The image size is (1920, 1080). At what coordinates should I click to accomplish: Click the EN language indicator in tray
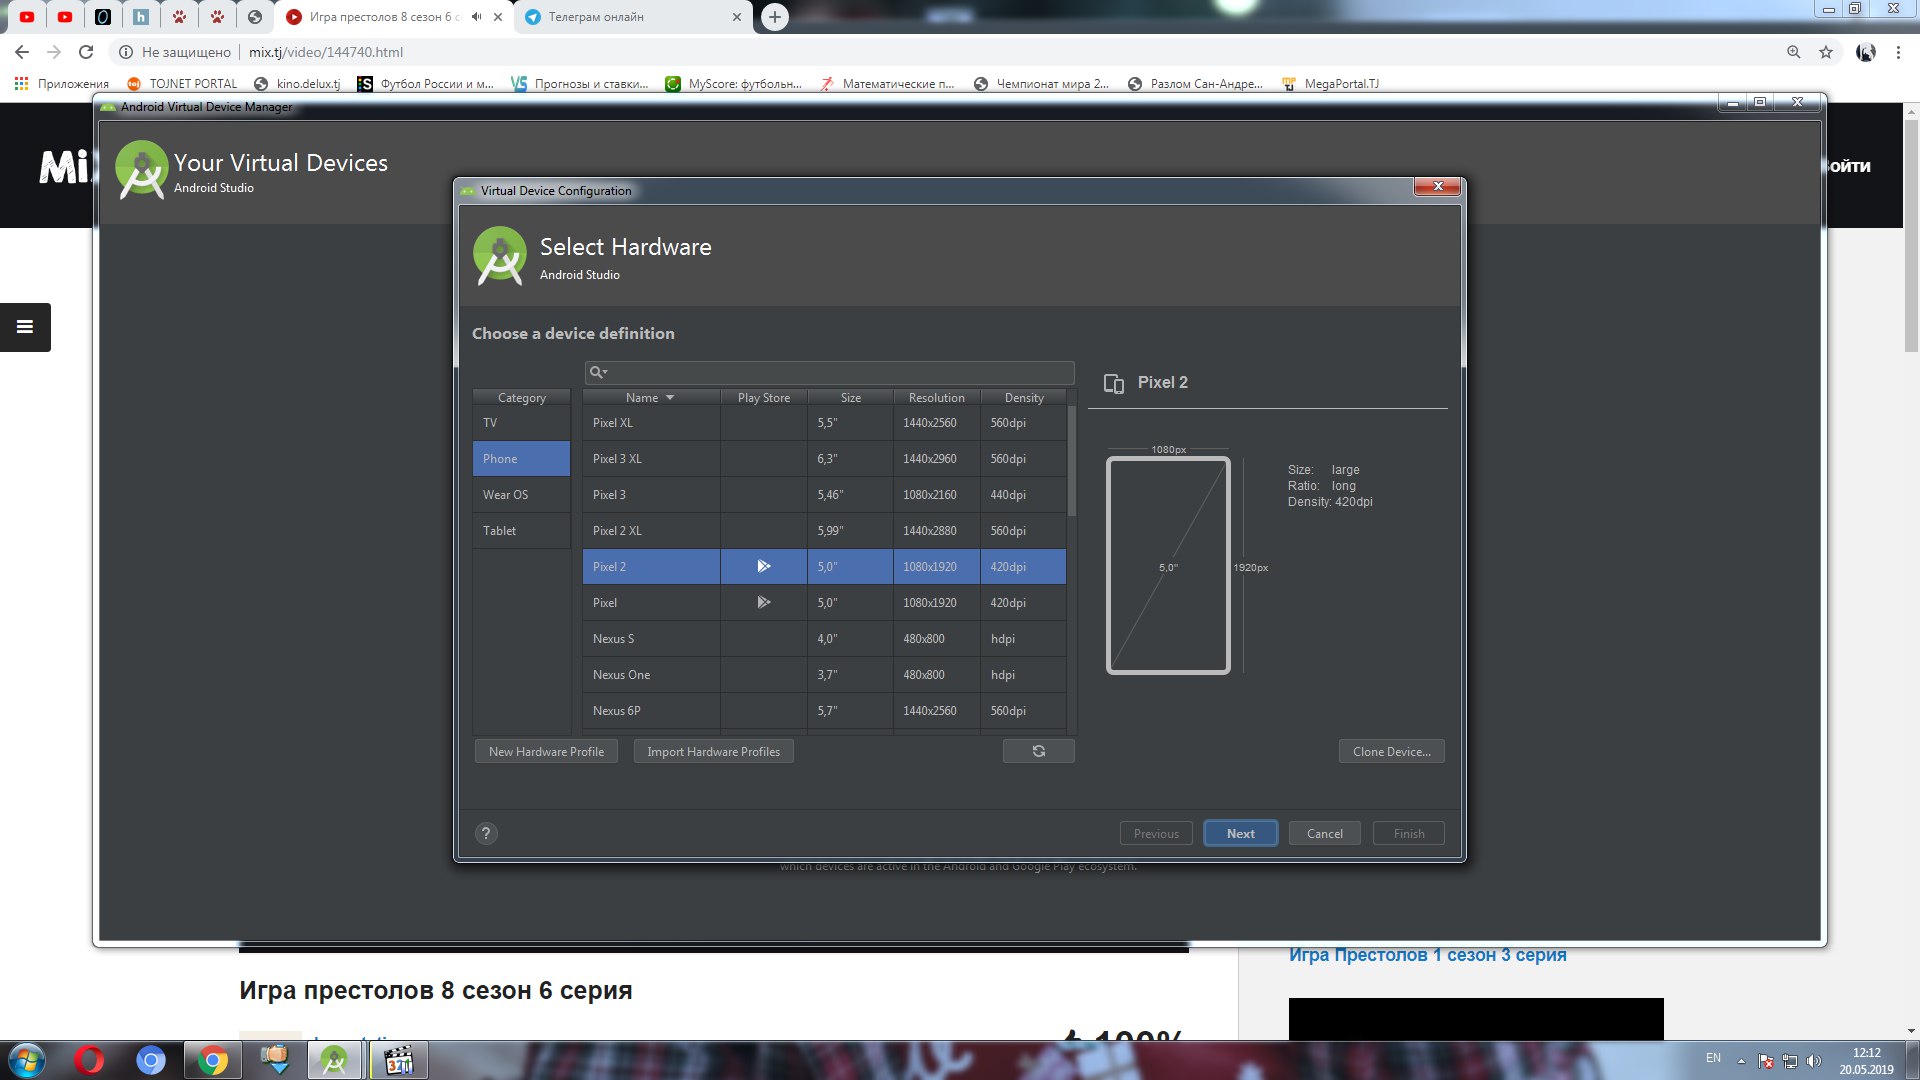1713,1058
